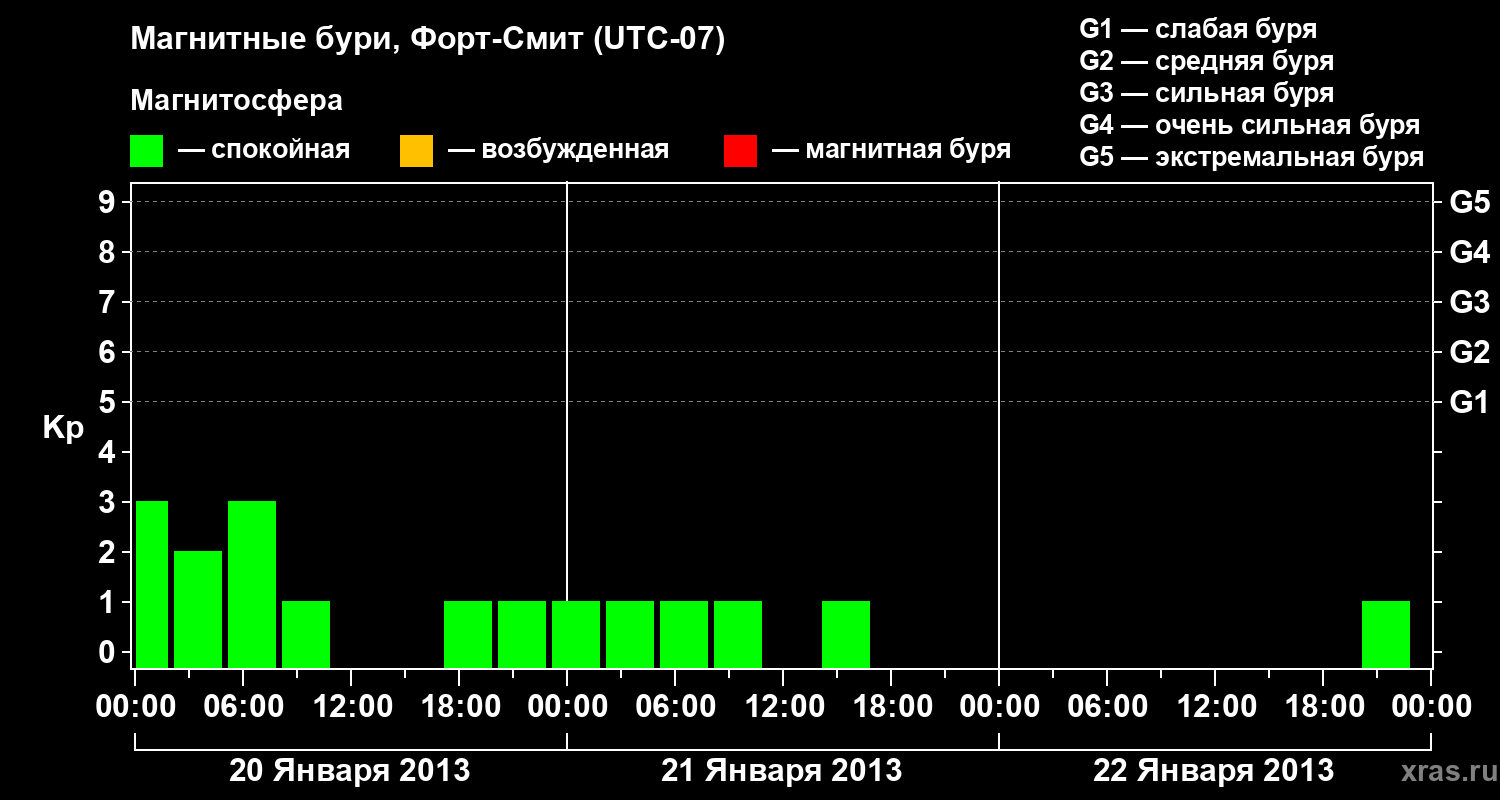Select the chart title 'Магнитные бури, Форт-Смит (UTC-07)'
The height and width of the screenshot is (800, 1500).
point(427,40)
